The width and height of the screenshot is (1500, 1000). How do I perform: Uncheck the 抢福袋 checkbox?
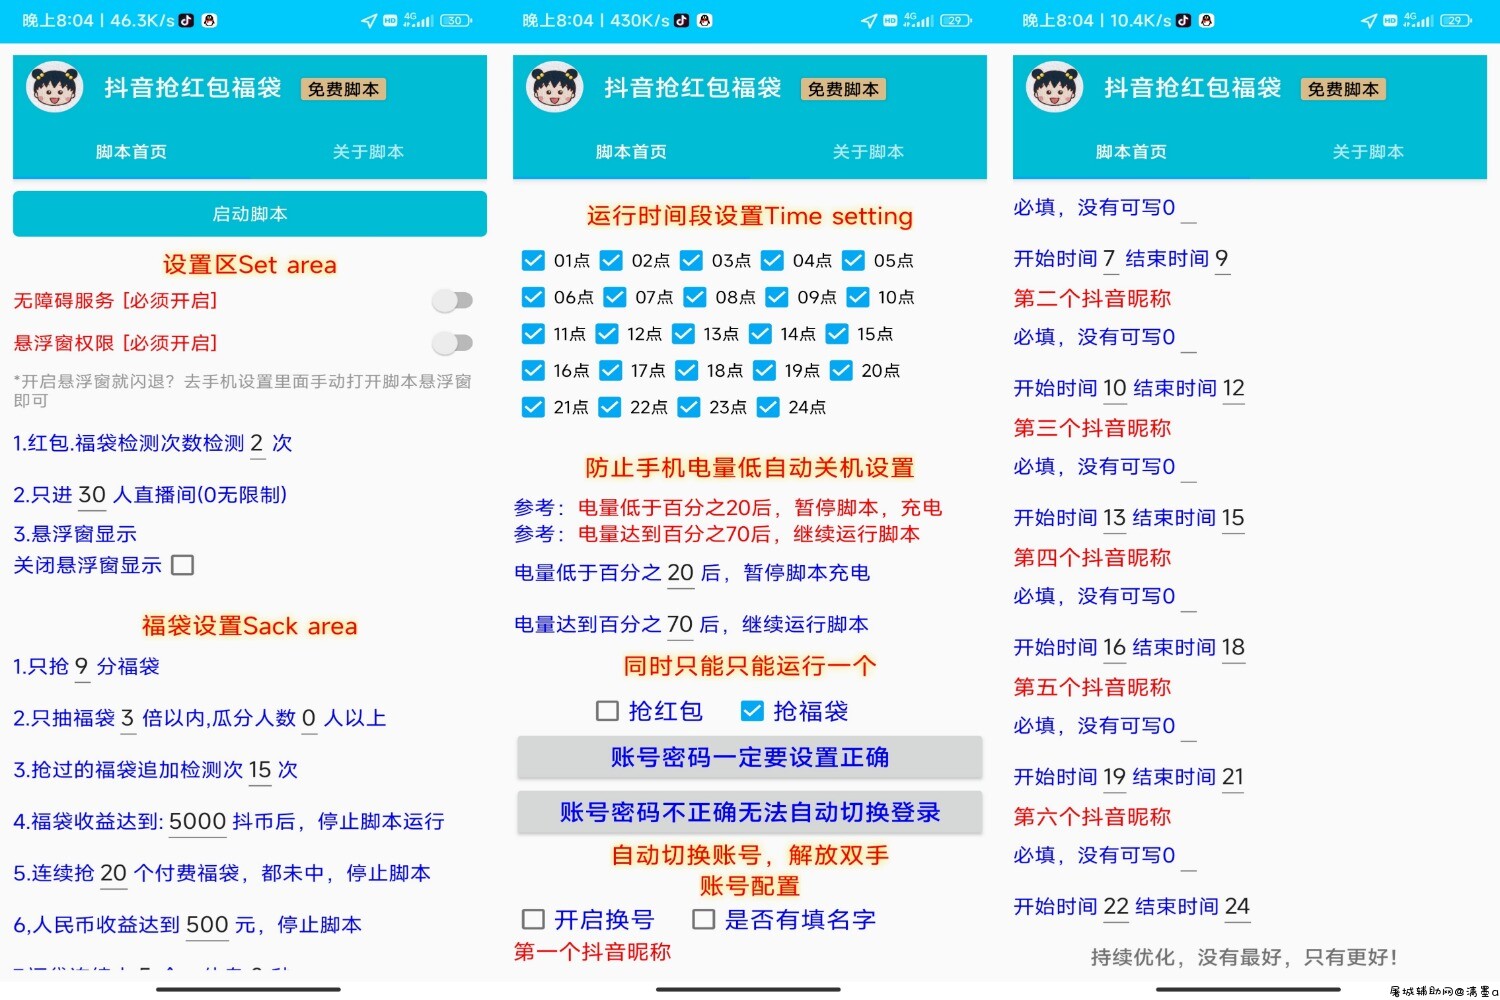752,711
